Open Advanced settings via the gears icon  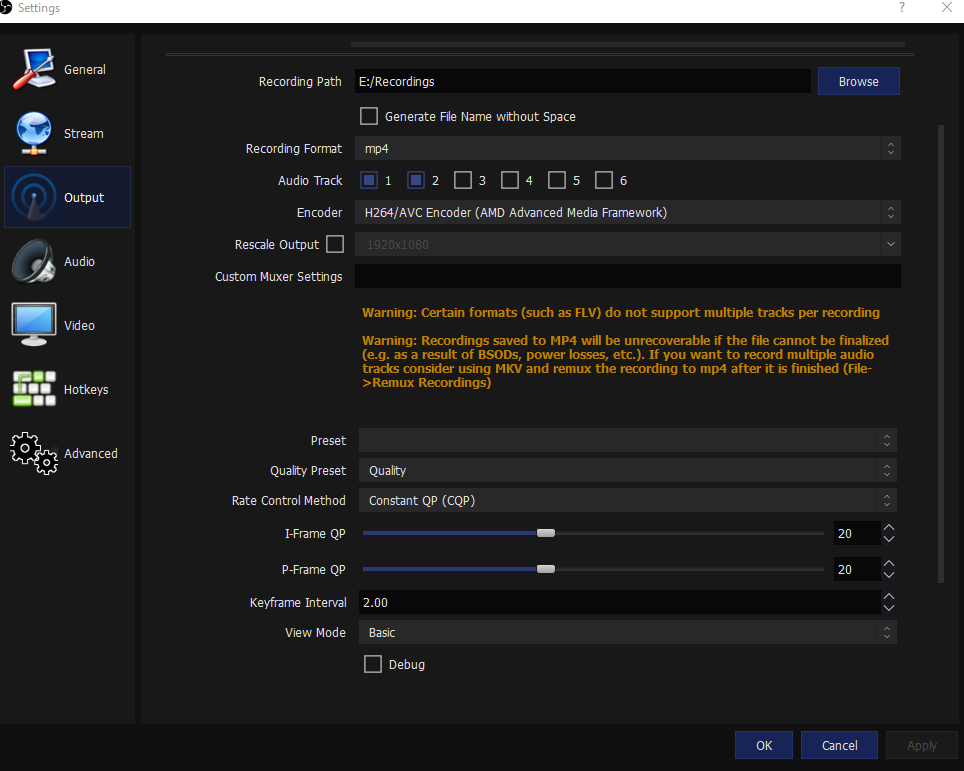click(x=34, y=453)
